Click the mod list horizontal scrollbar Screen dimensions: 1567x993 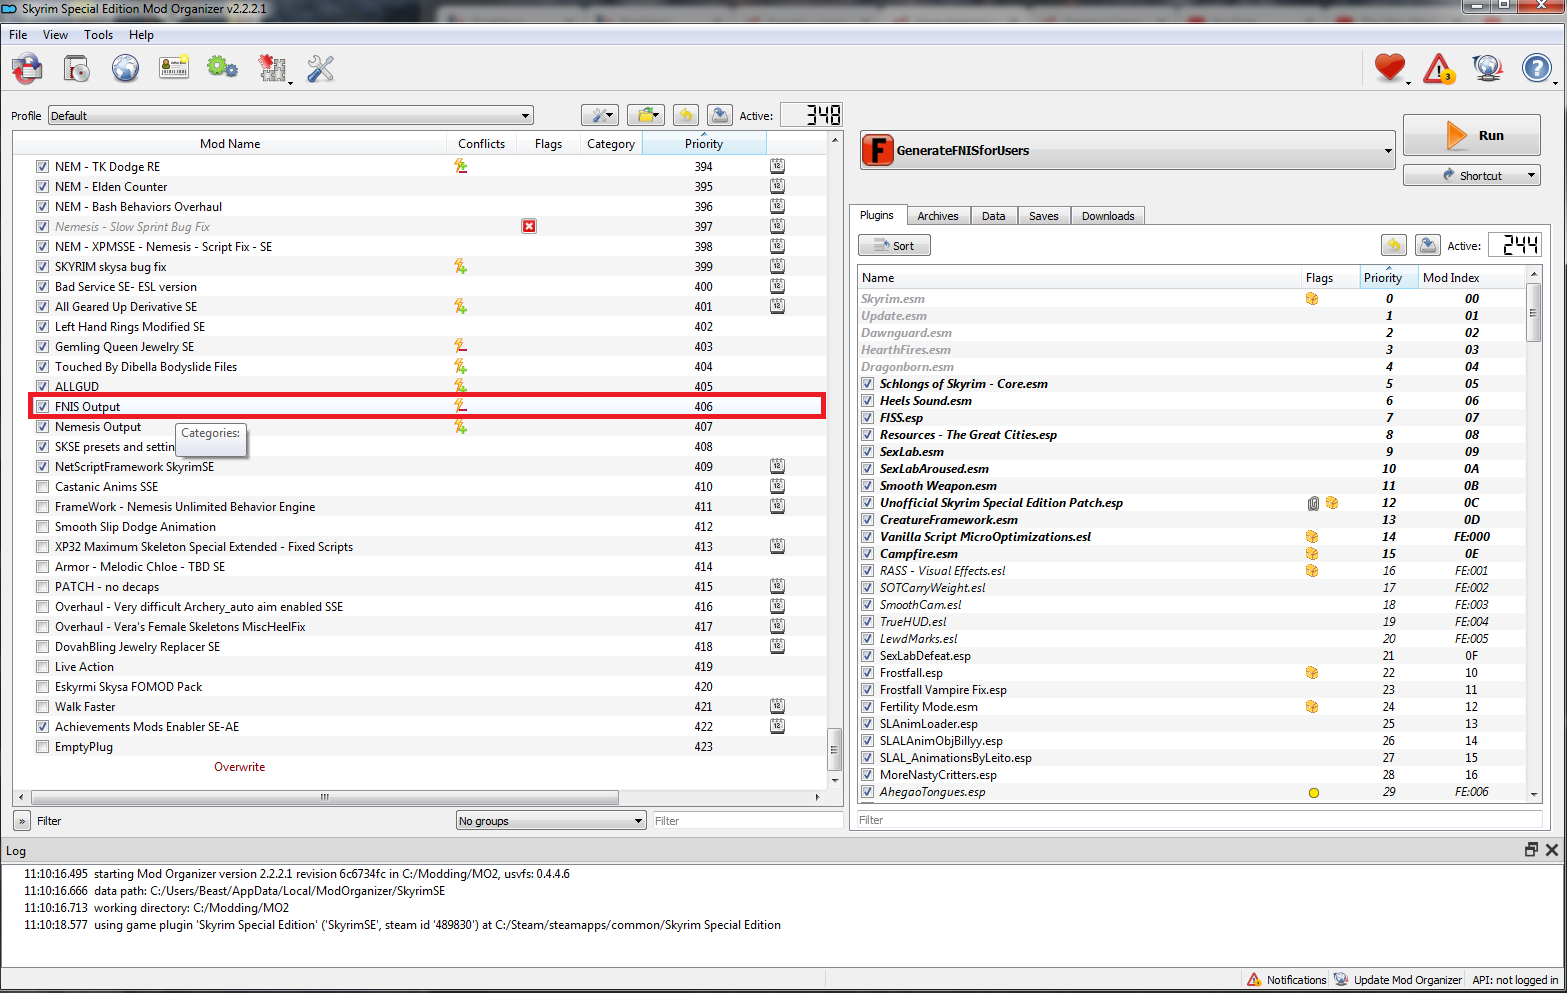[325, 797]
